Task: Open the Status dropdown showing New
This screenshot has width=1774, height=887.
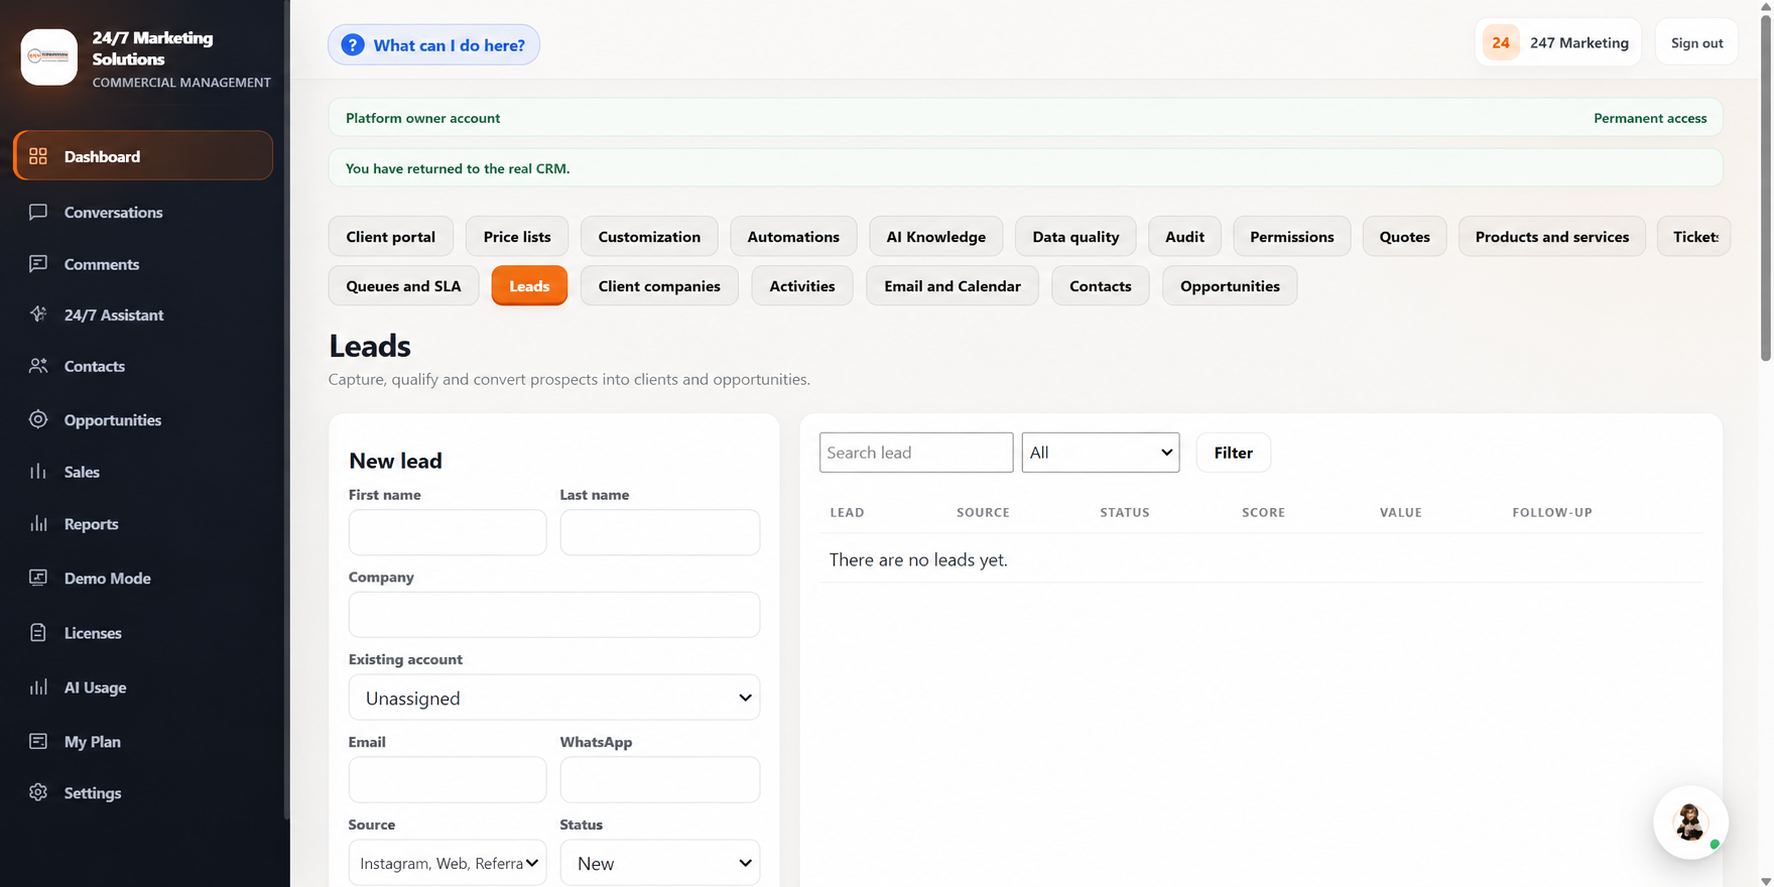Action: (660, 862)
